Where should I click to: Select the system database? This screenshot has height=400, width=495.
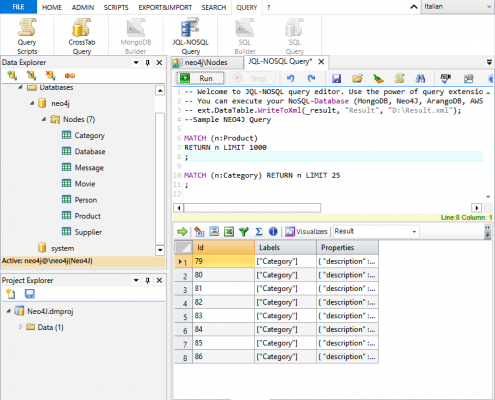pyautogui.click(x=62, y=248)
